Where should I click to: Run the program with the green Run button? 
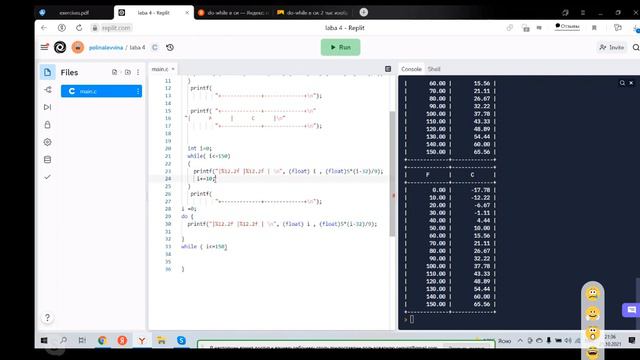click(340, 47)
